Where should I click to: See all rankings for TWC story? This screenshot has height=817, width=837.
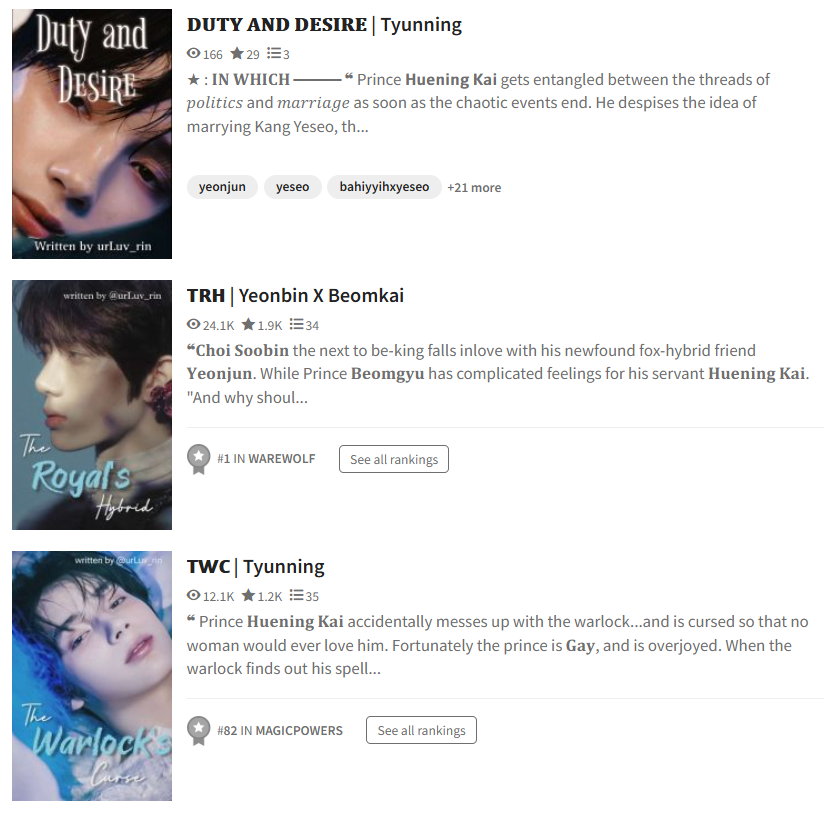(x=421, y=730)
